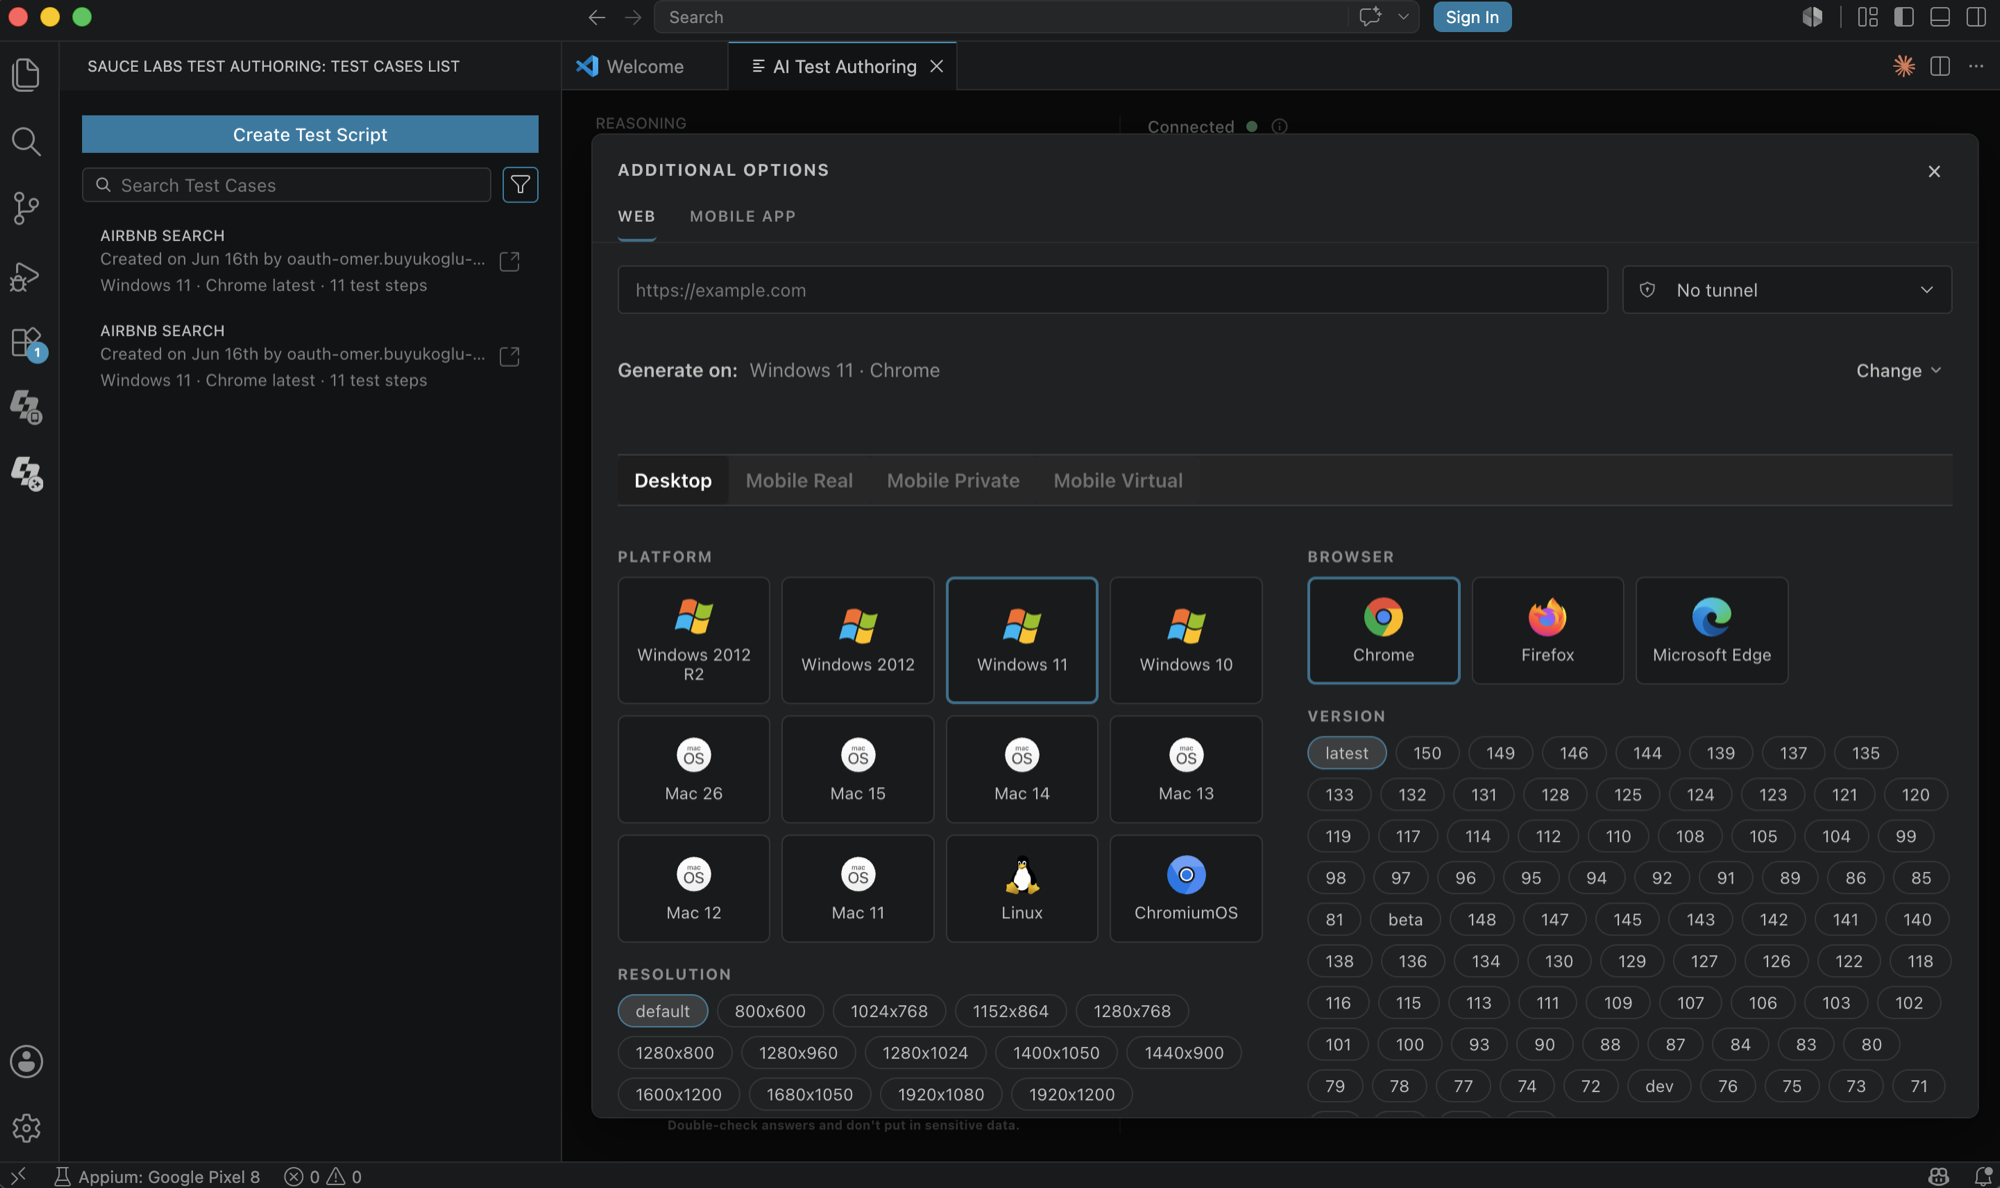Click the remote window indicator in status bar
Viewport: 2000px width, 1188px height.
(x=17, y=1176)
